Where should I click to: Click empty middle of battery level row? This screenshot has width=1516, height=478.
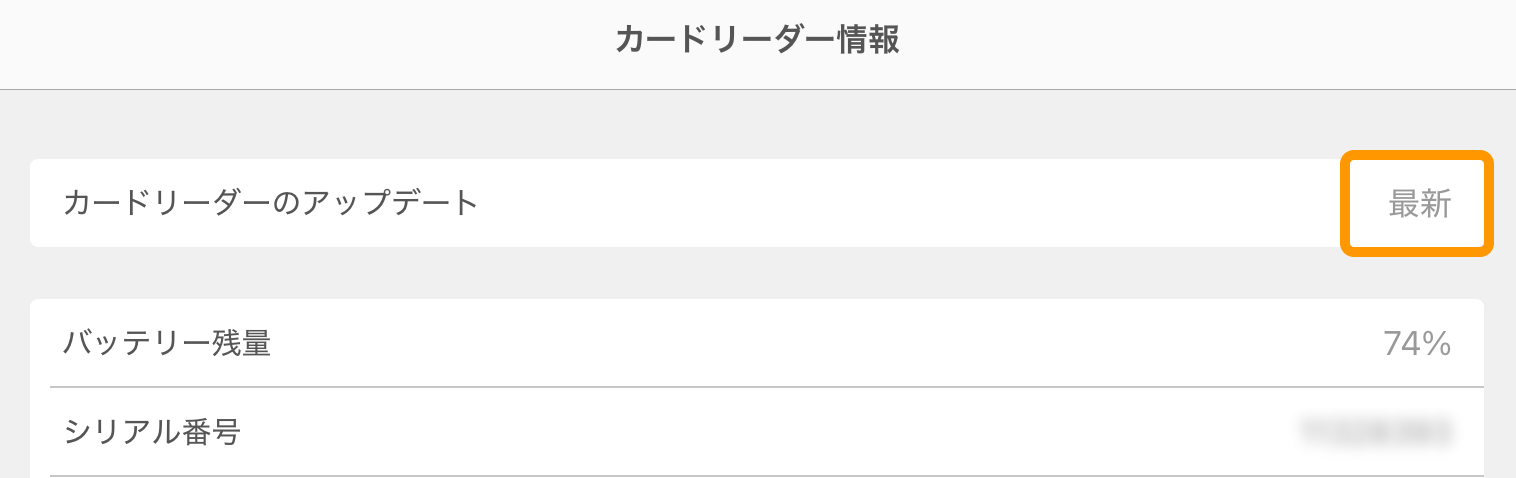coord(800,344)
